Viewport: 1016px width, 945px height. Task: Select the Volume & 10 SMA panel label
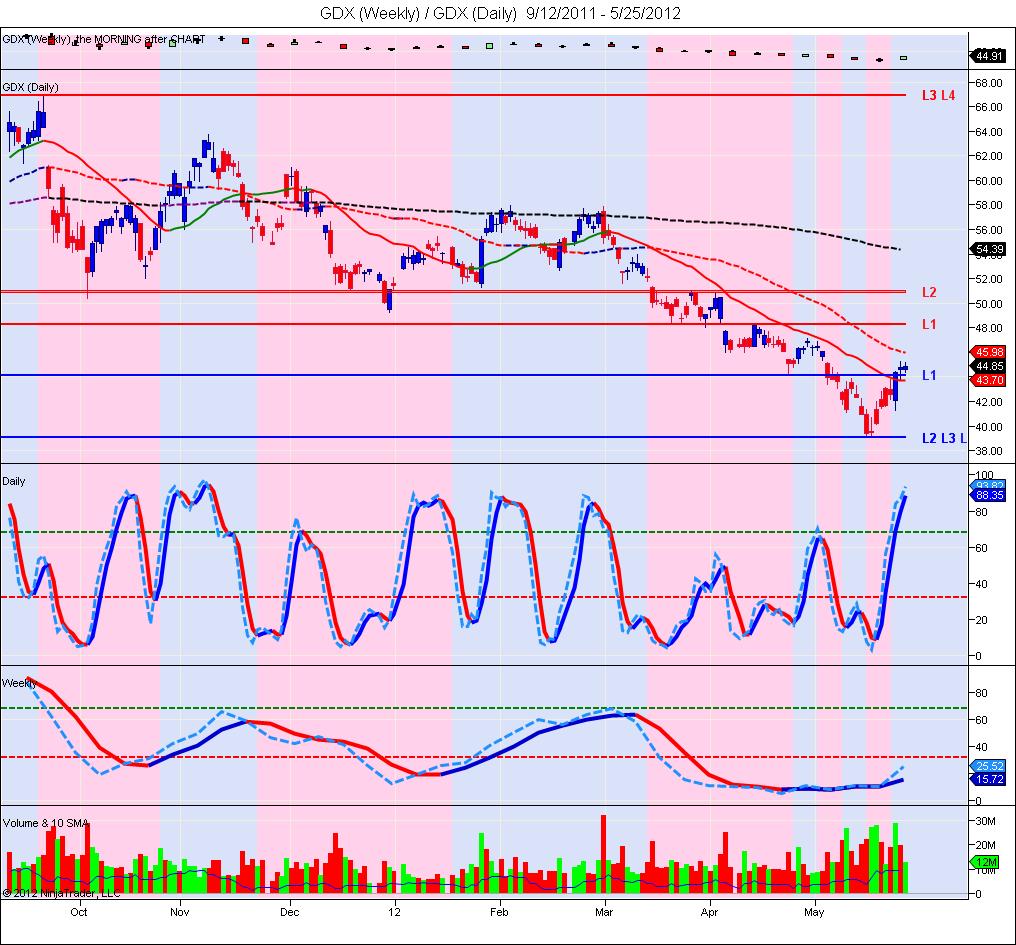click(x=45, y=823)
